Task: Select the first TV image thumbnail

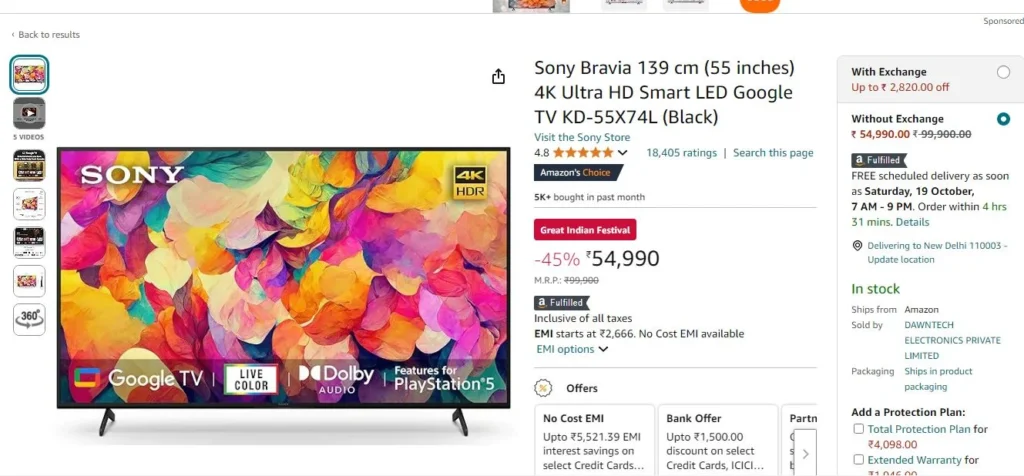Action: 29,74
